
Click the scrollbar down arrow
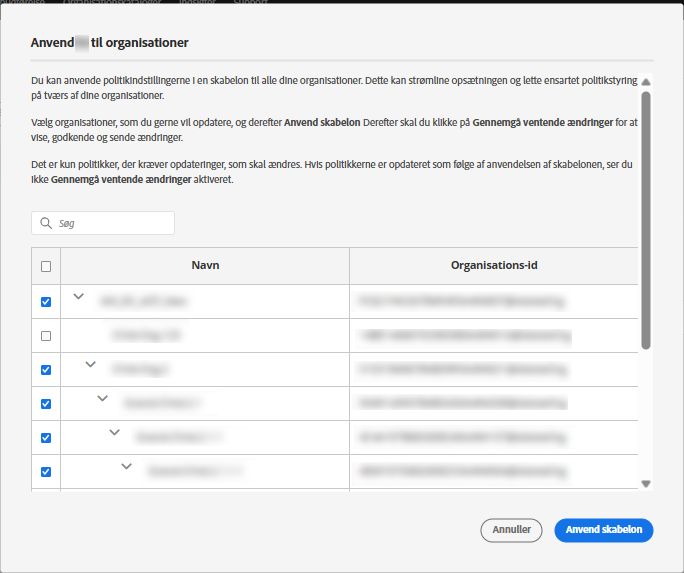click(x=646, y=484)
